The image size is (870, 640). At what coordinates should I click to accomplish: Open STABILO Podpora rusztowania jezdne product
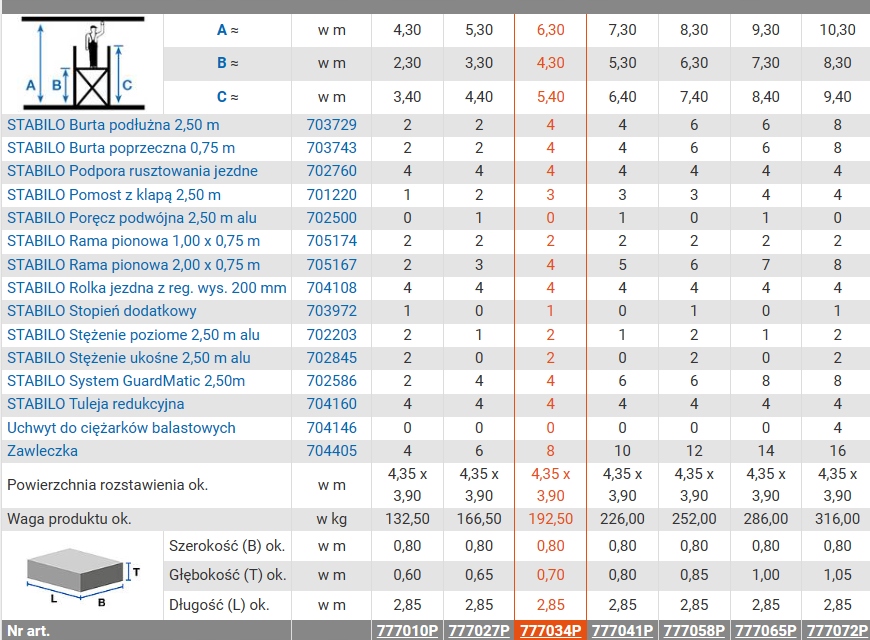(132, 171)
